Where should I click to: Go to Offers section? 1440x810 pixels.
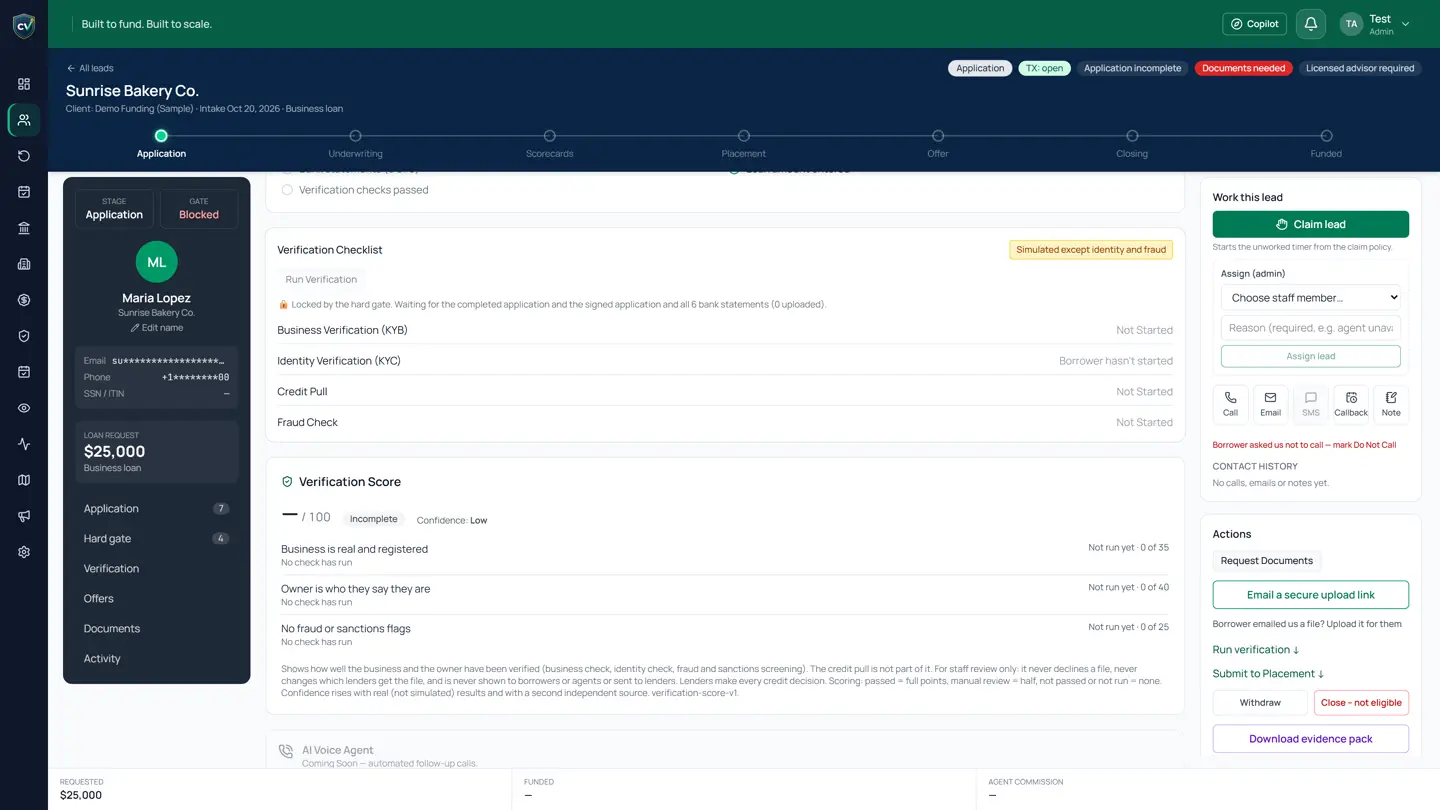pos(156,599)
